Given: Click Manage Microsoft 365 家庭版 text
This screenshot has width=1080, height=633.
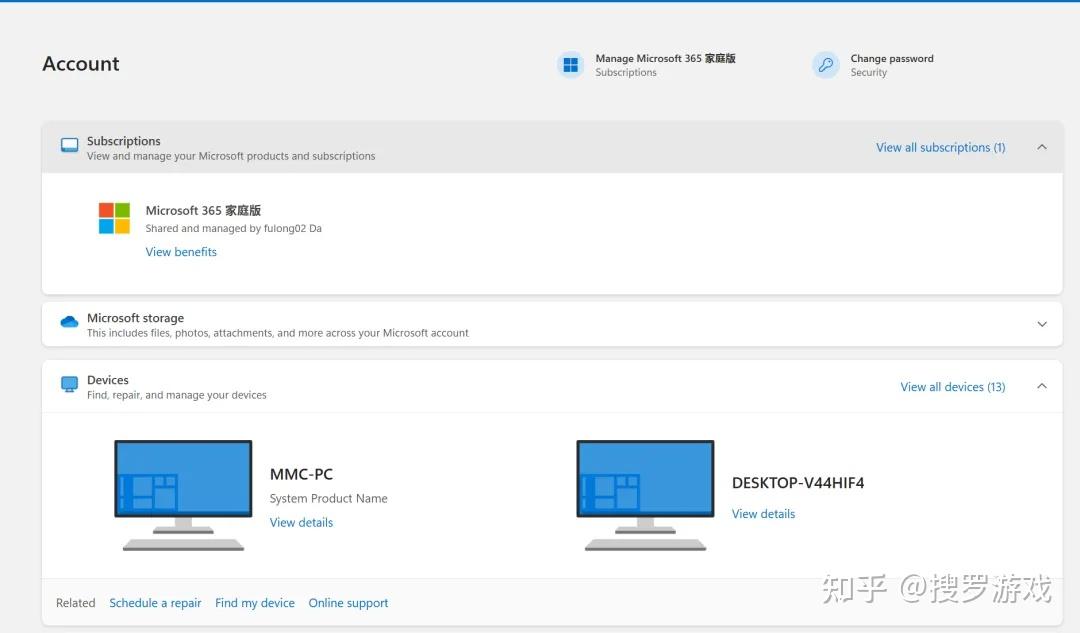Looking at the screenshot, I should coord(665,59).
